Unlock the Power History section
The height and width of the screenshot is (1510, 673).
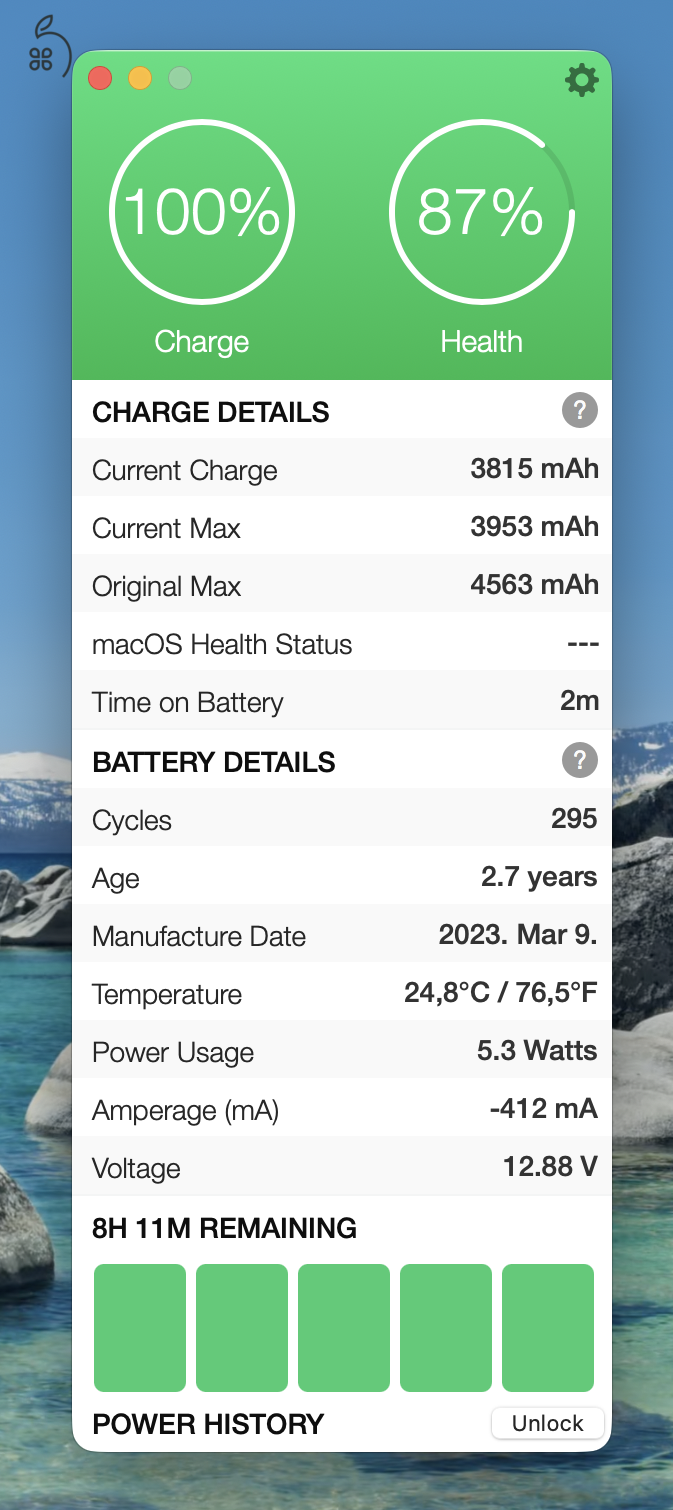(547, 1423)
